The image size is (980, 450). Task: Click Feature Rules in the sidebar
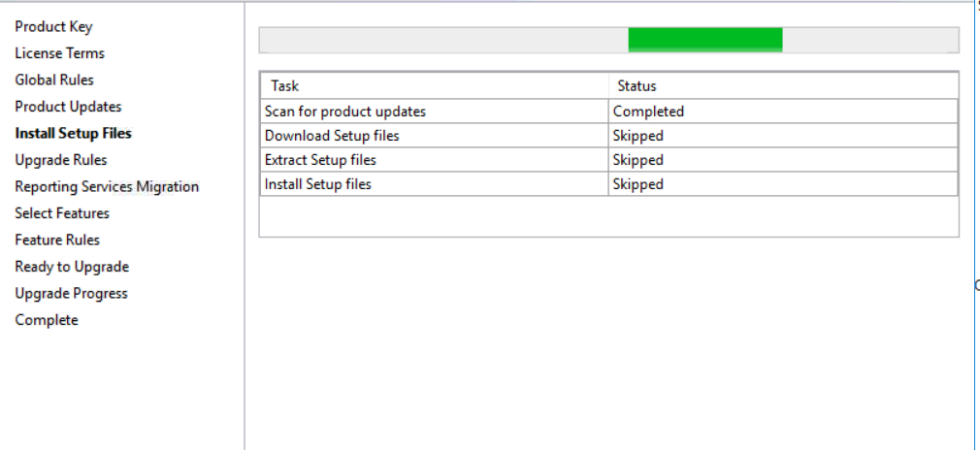(x=57, y=240)
